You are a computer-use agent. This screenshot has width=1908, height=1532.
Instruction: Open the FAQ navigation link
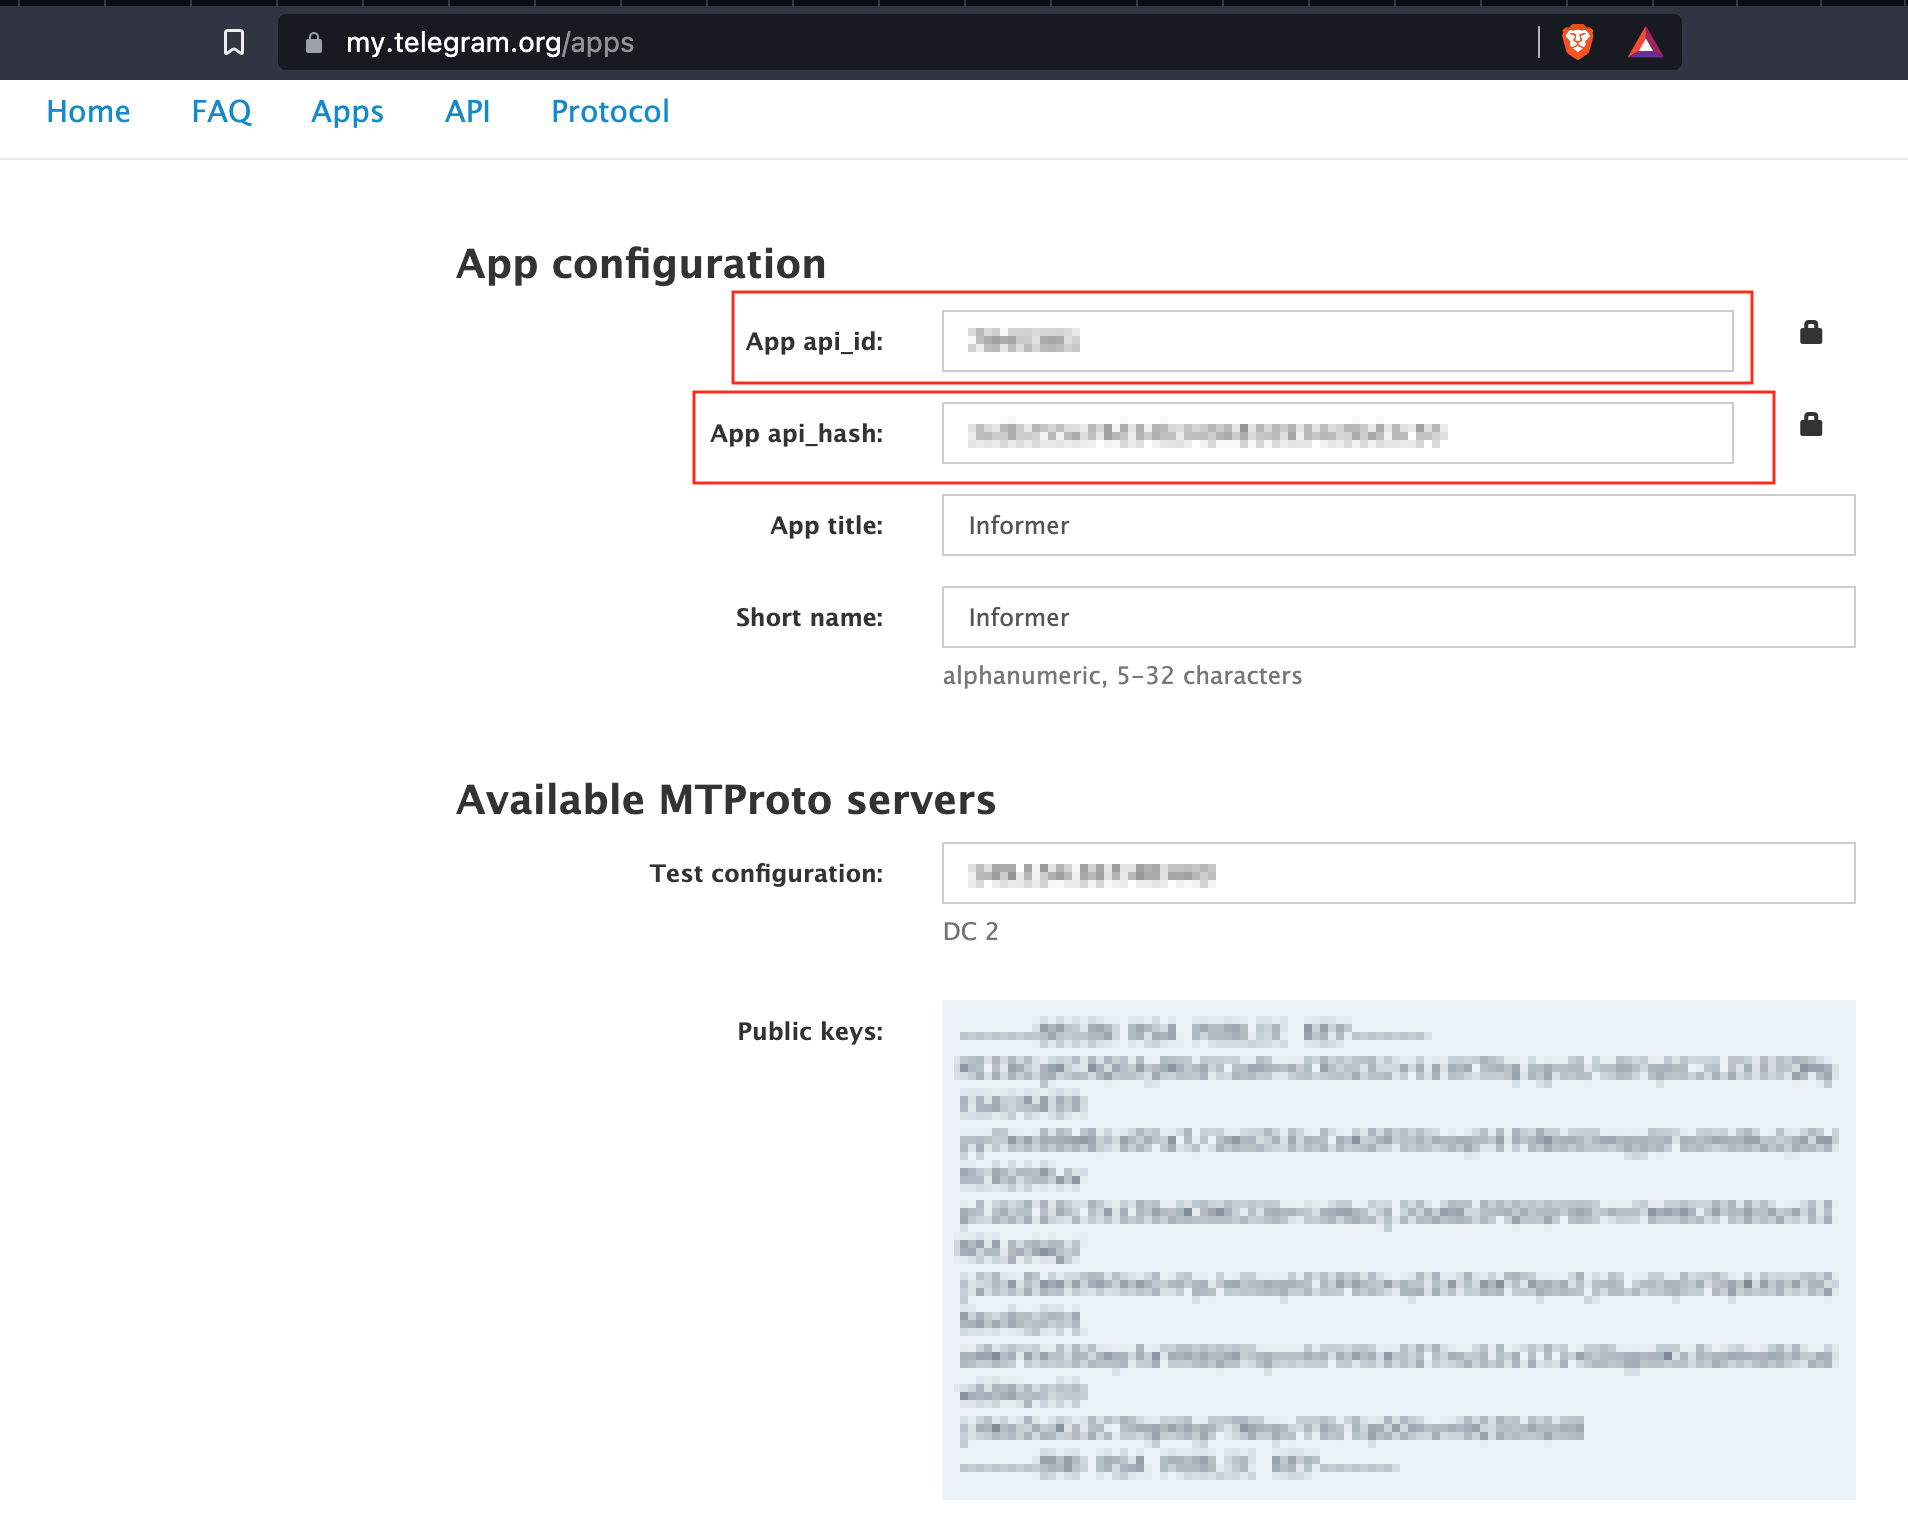[221, 111]
